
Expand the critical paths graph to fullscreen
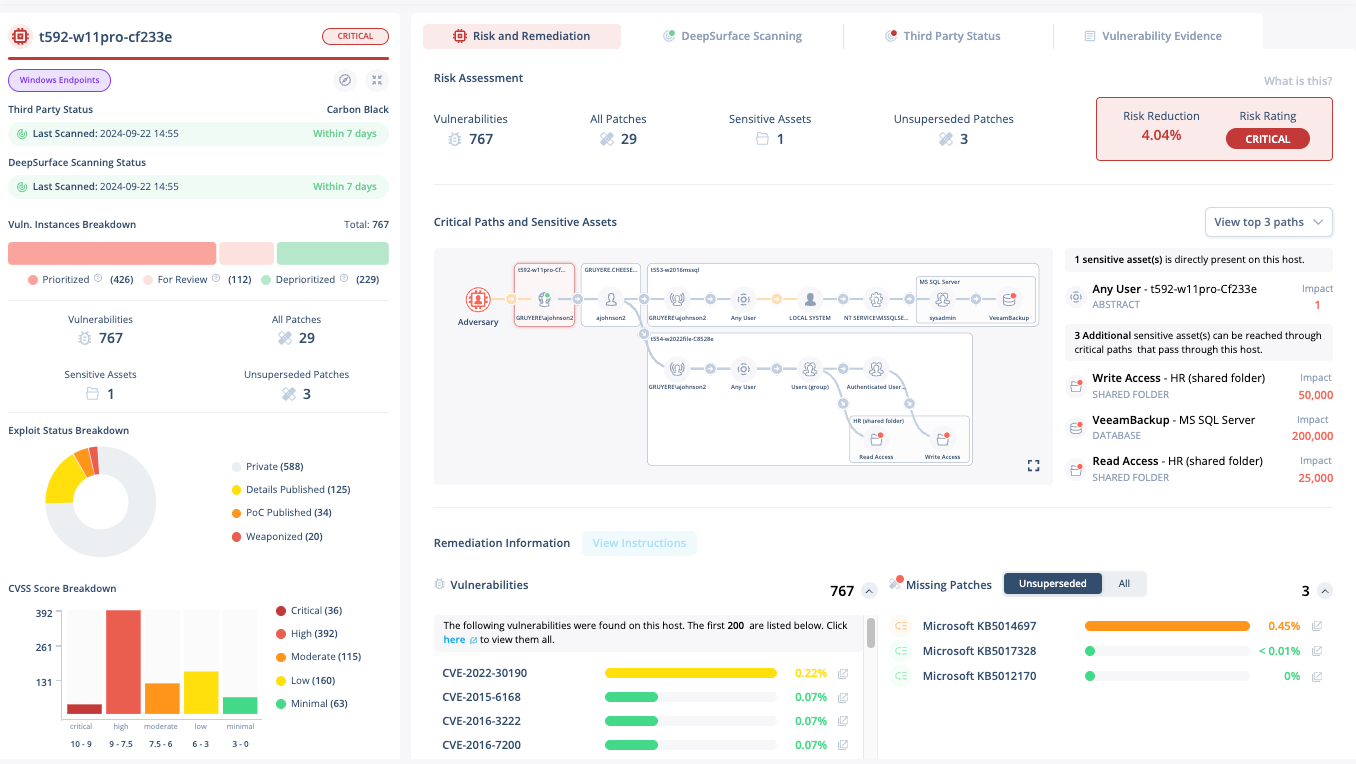tap(1033, 466)
